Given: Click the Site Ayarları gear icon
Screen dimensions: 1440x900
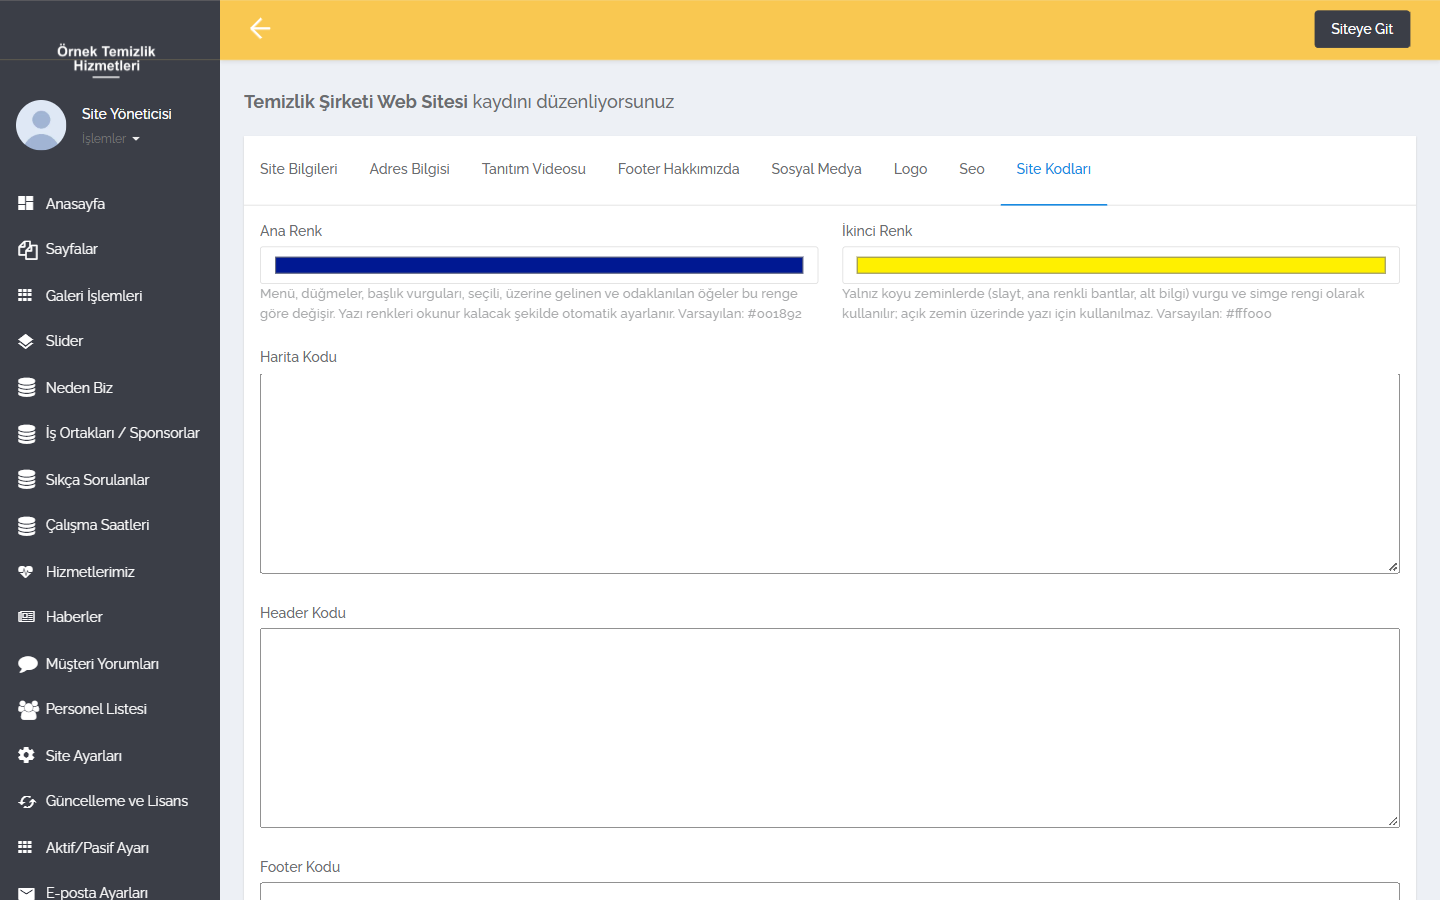Looking at the screenshot, I should [26, 755].
